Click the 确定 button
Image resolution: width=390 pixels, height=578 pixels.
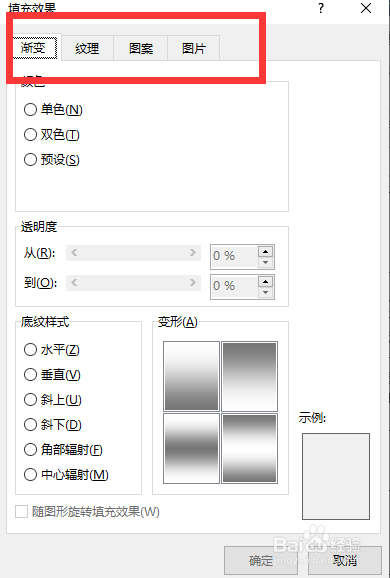(x=261, y=560)
